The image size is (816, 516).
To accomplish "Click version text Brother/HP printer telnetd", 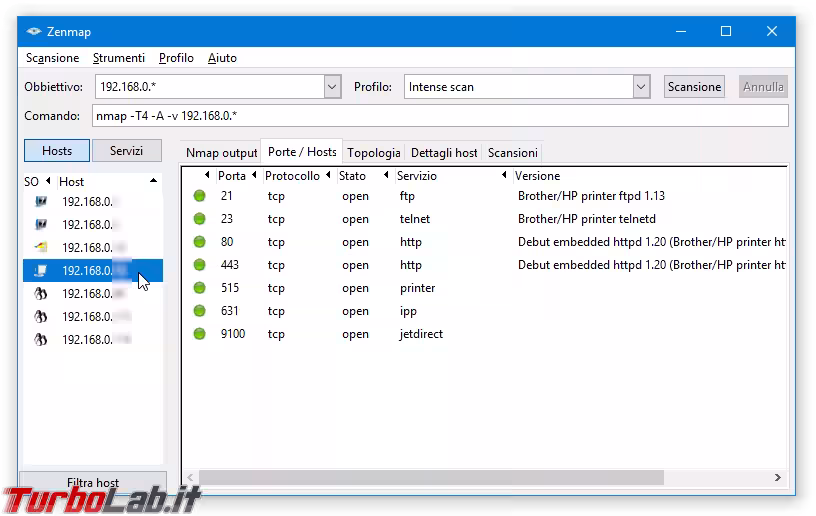I will 586,219.
